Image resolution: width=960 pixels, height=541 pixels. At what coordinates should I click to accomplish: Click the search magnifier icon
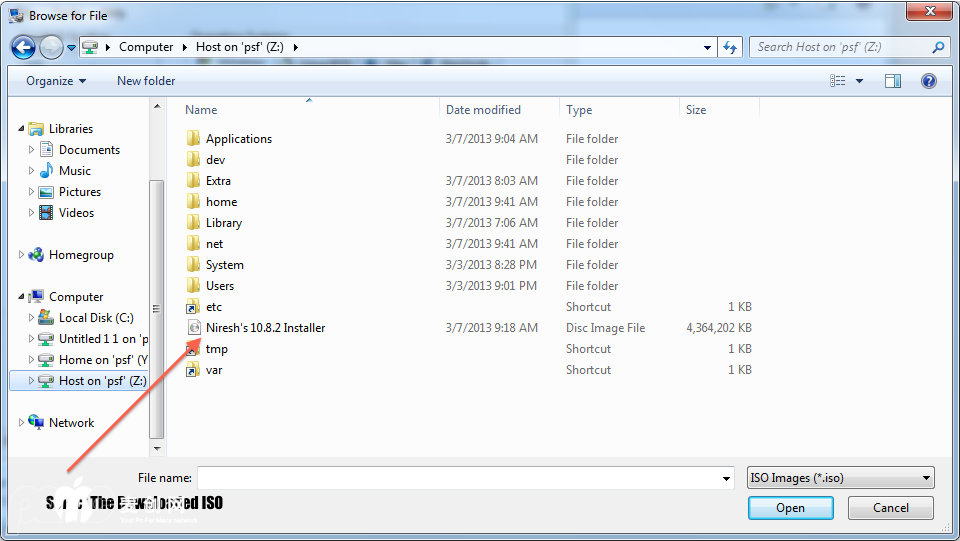tap(938, 47)
